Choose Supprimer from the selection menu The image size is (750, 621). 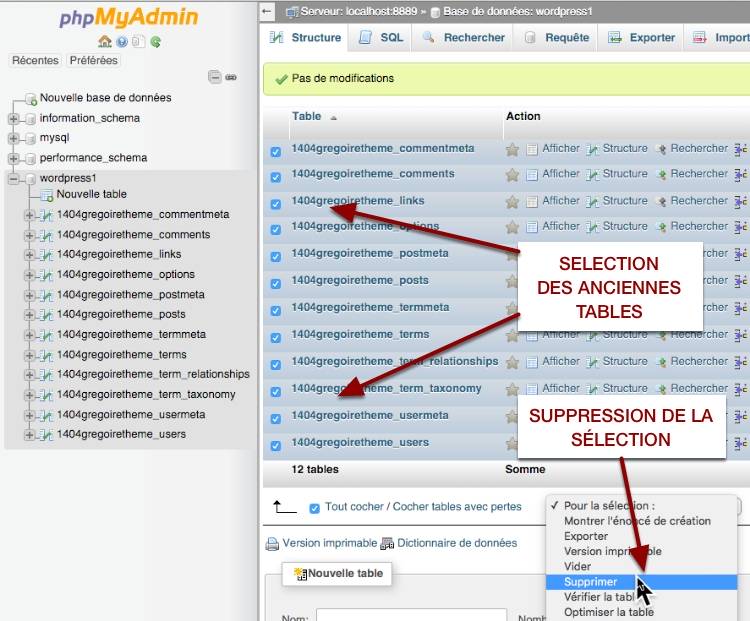click(641, 582)
